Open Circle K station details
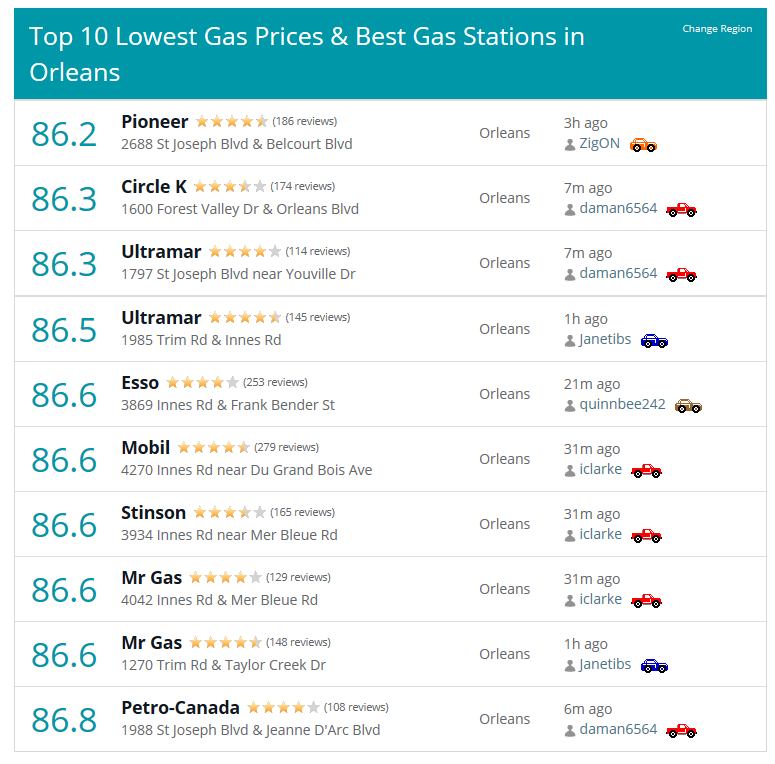Image resolution: width=775 pixels, height=764 pixels. [x=154, y=187]
